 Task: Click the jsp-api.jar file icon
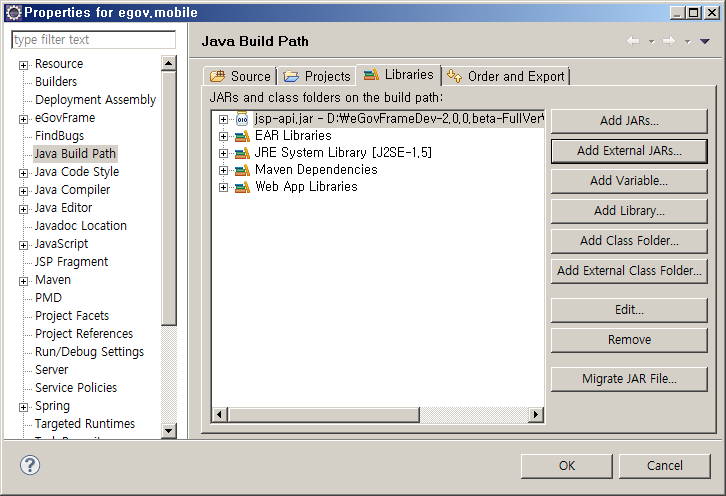241,119
